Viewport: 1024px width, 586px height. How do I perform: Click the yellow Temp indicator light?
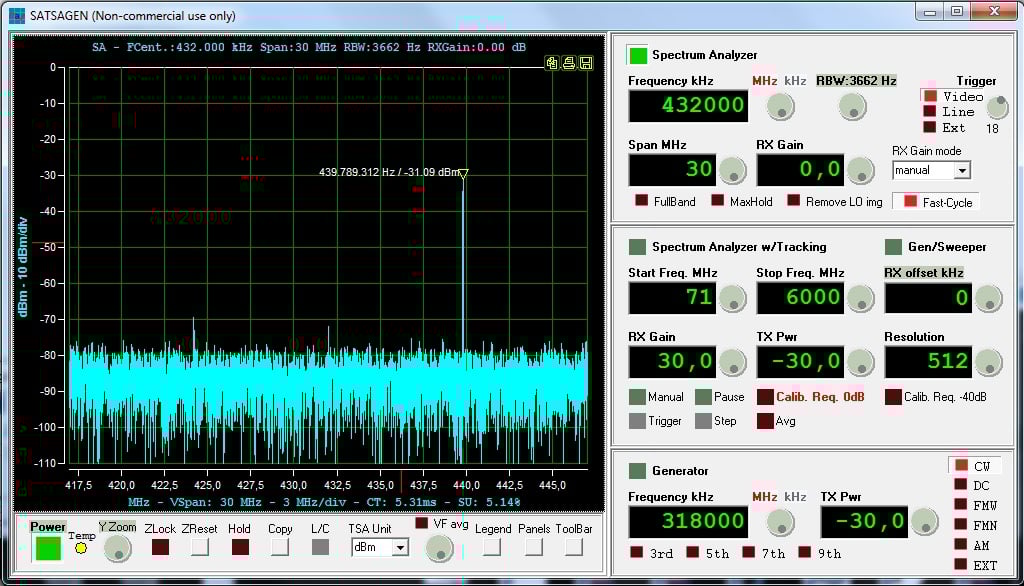81,548
